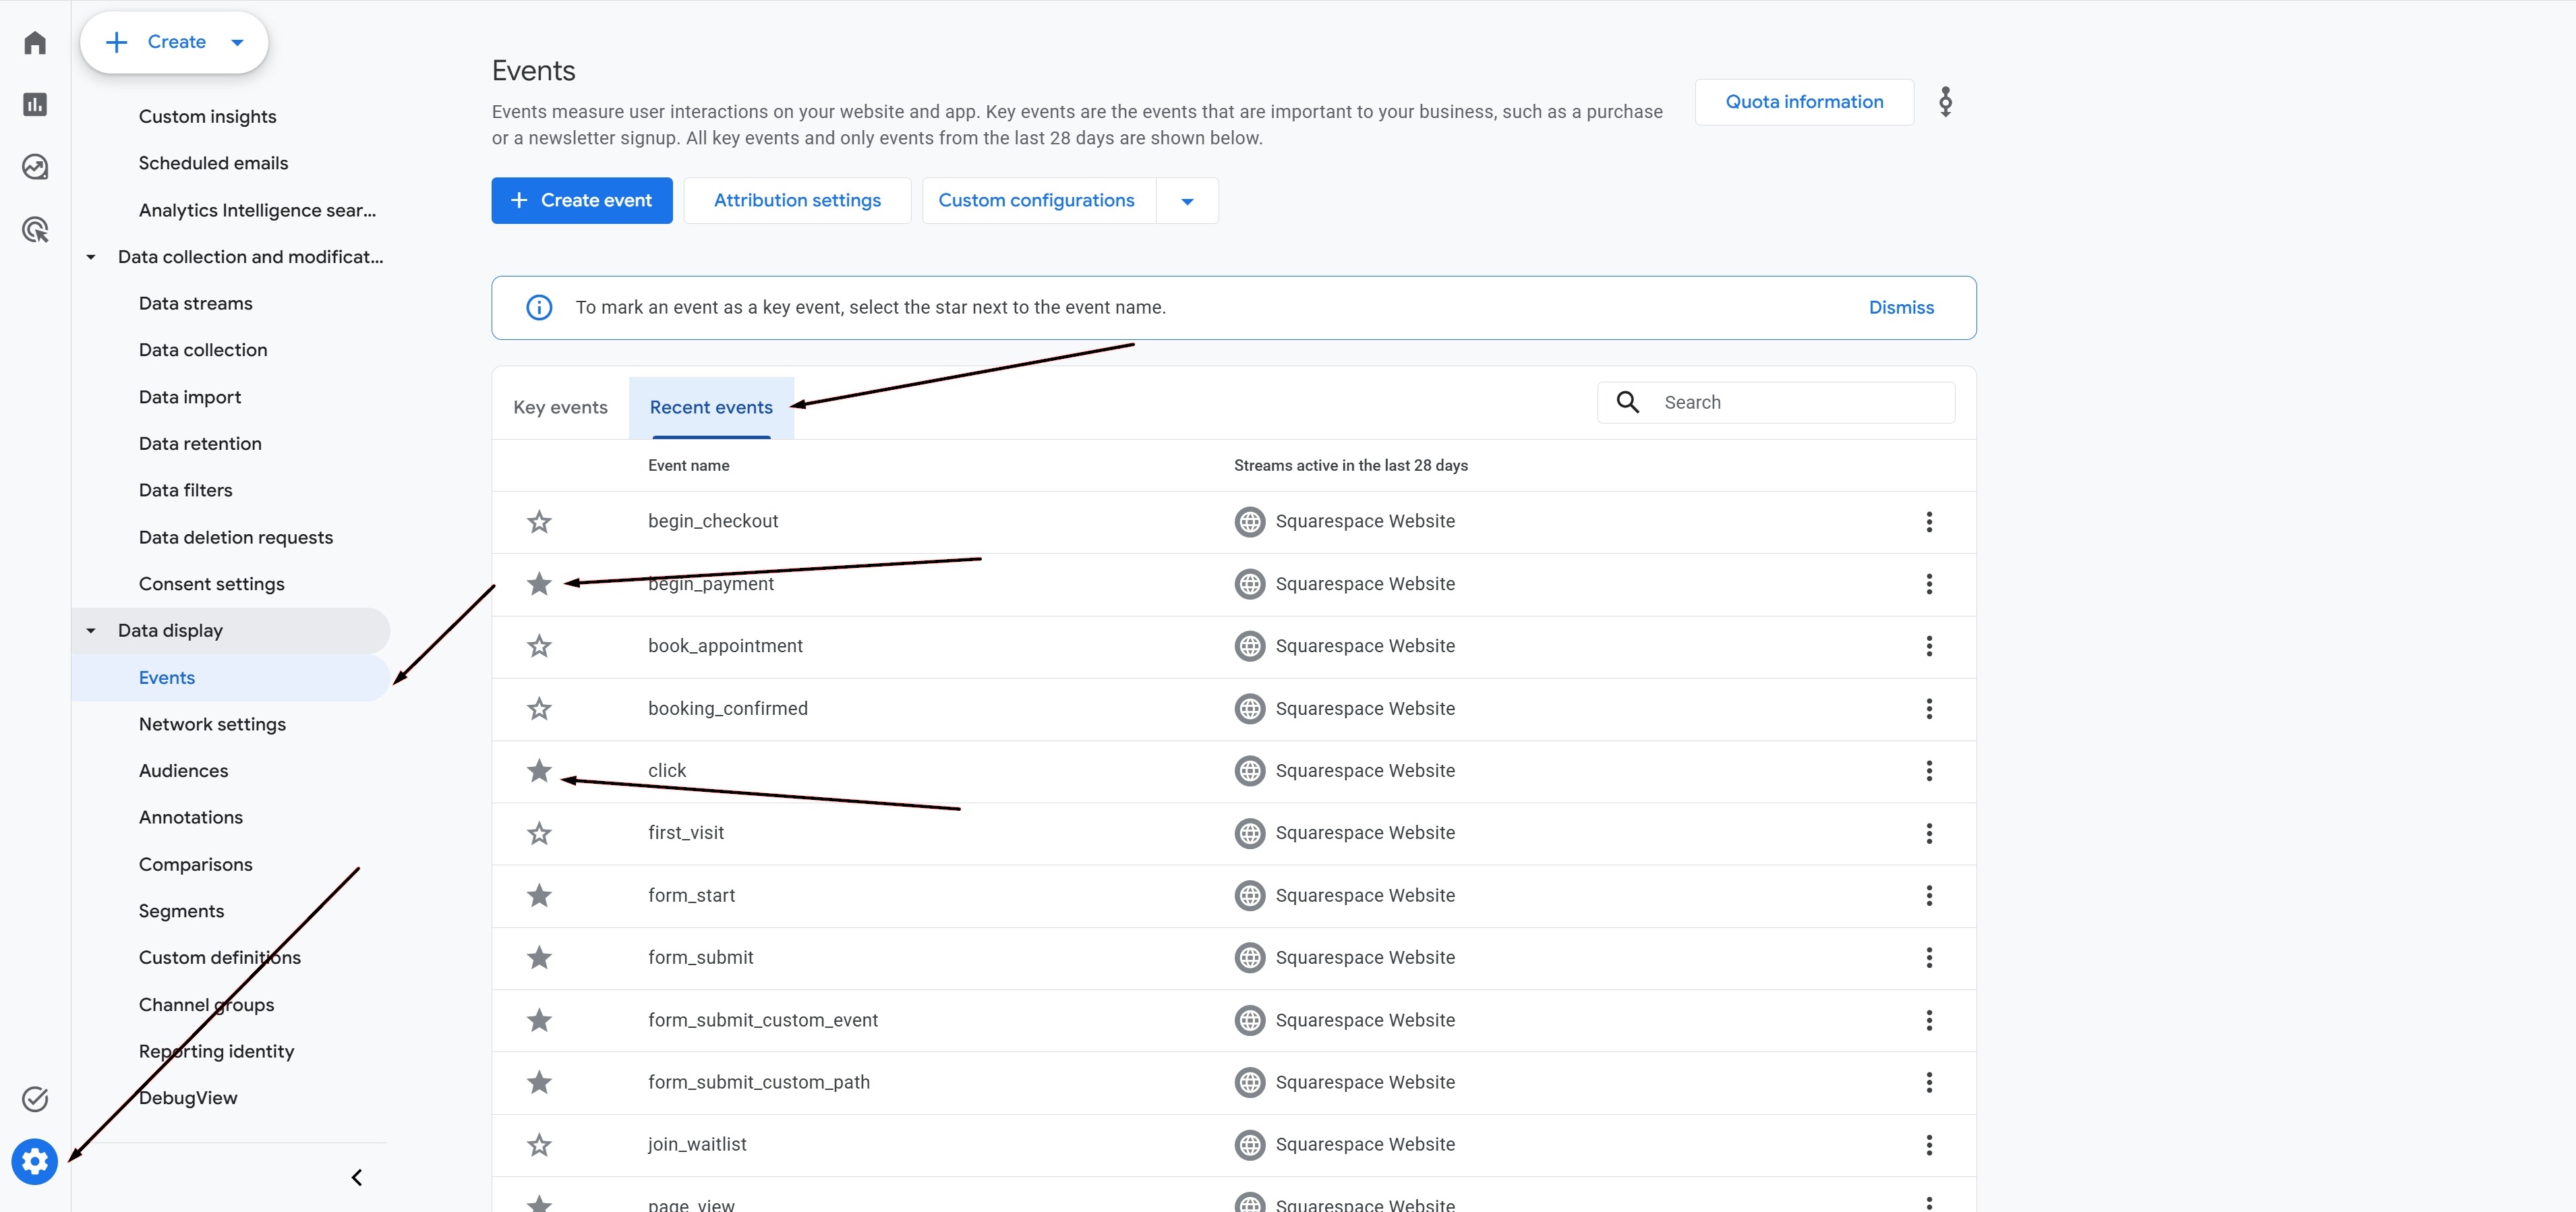This screenshot has width=2576, height=1212.
Task: Open more options for begin_payment row
Action: tap(1929, 584)
